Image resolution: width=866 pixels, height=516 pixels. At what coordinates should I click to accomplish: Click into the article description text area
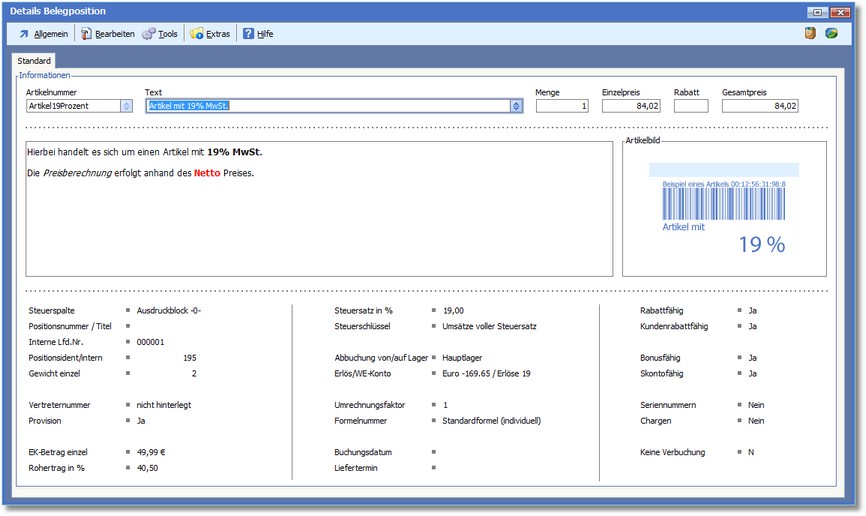coord(318,230)
